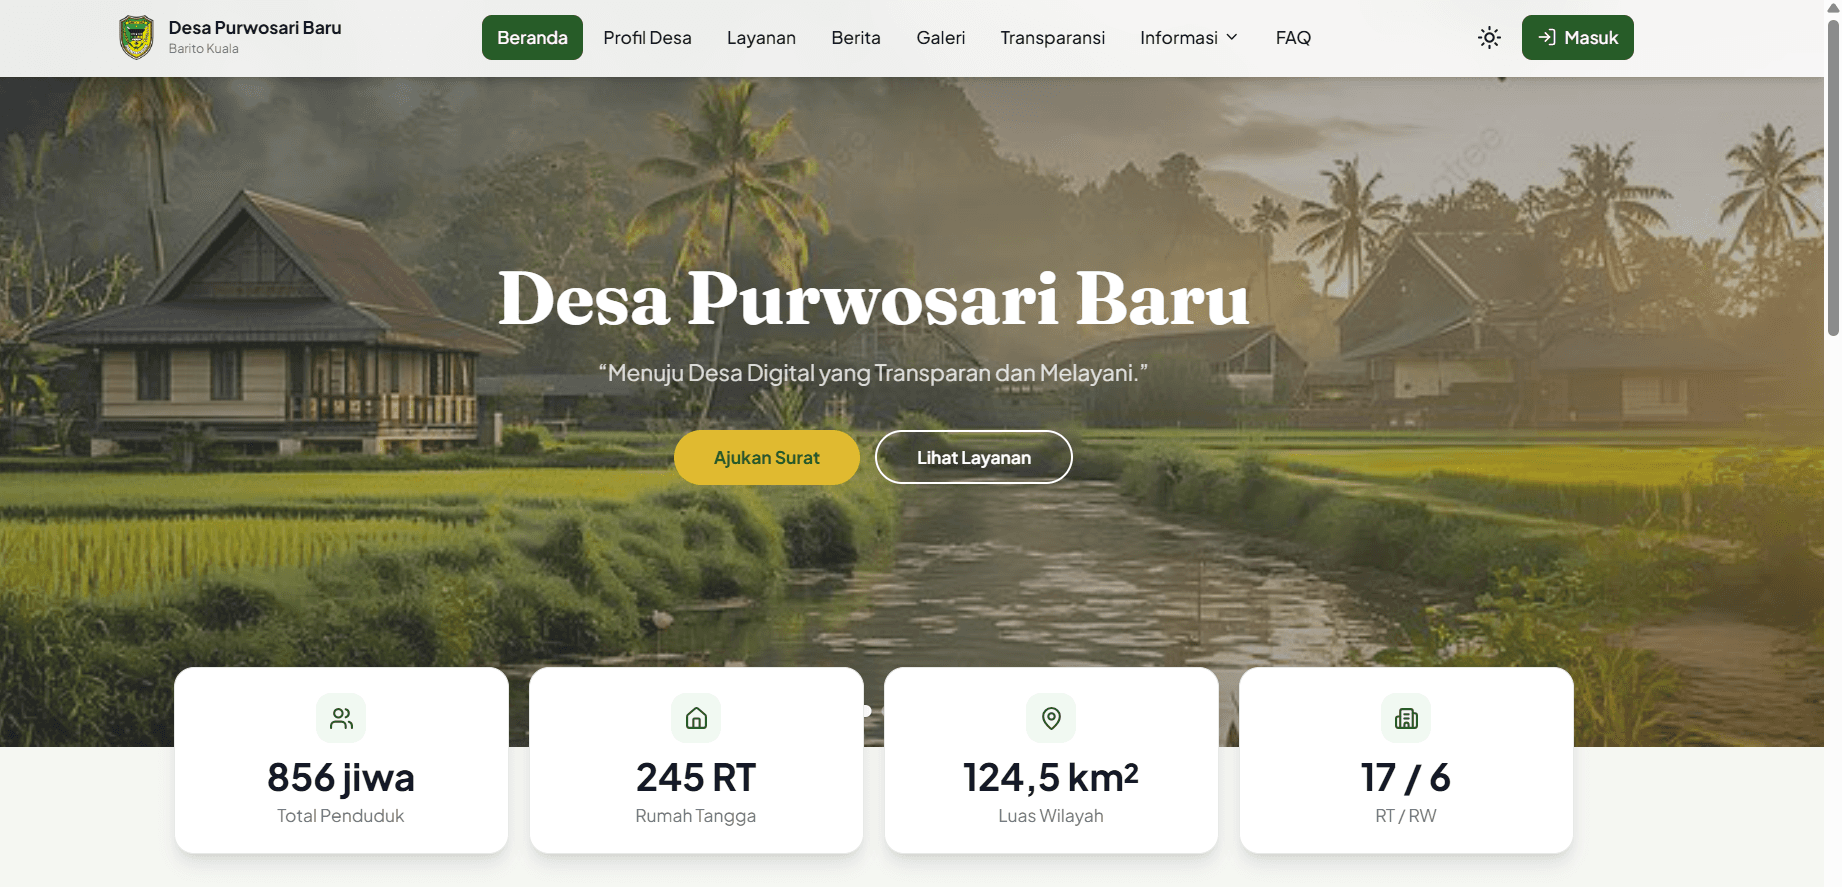The width and height of the screenshot is (1842, 887).
Task: Click the Masuk login button
Action: coord(1577,38)
